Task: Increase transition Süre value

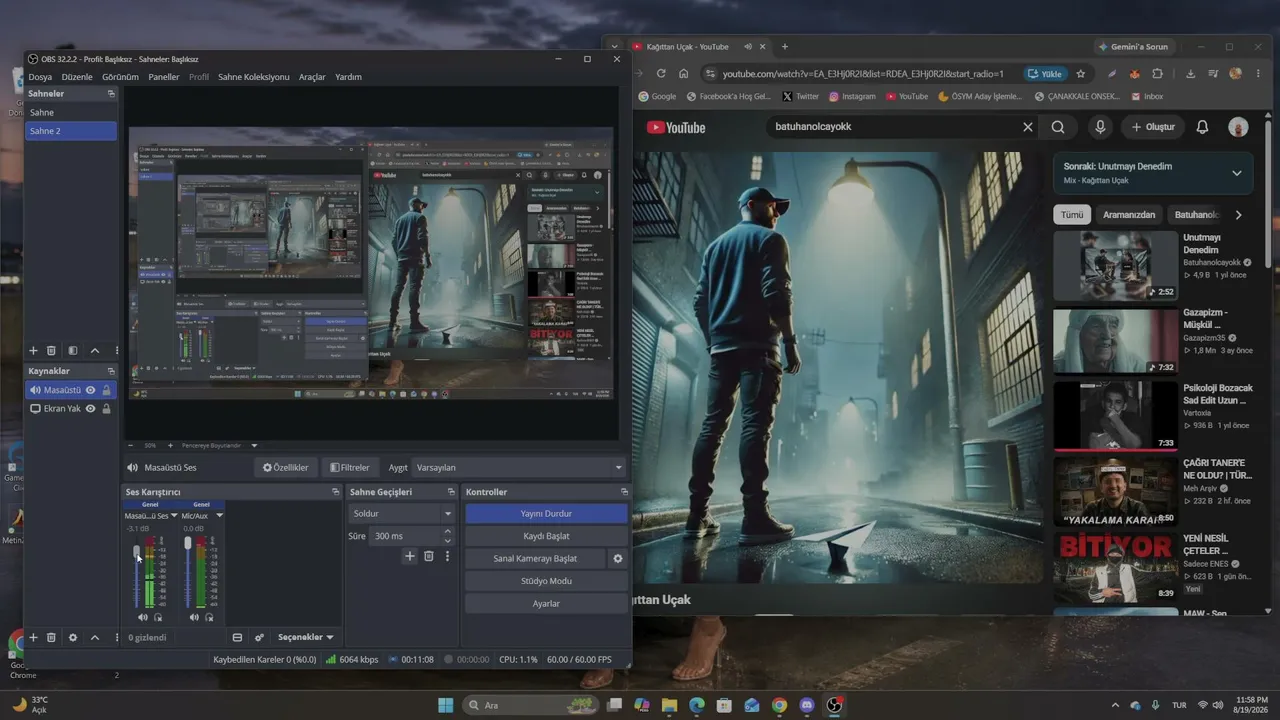Action: tap(447, 531)
